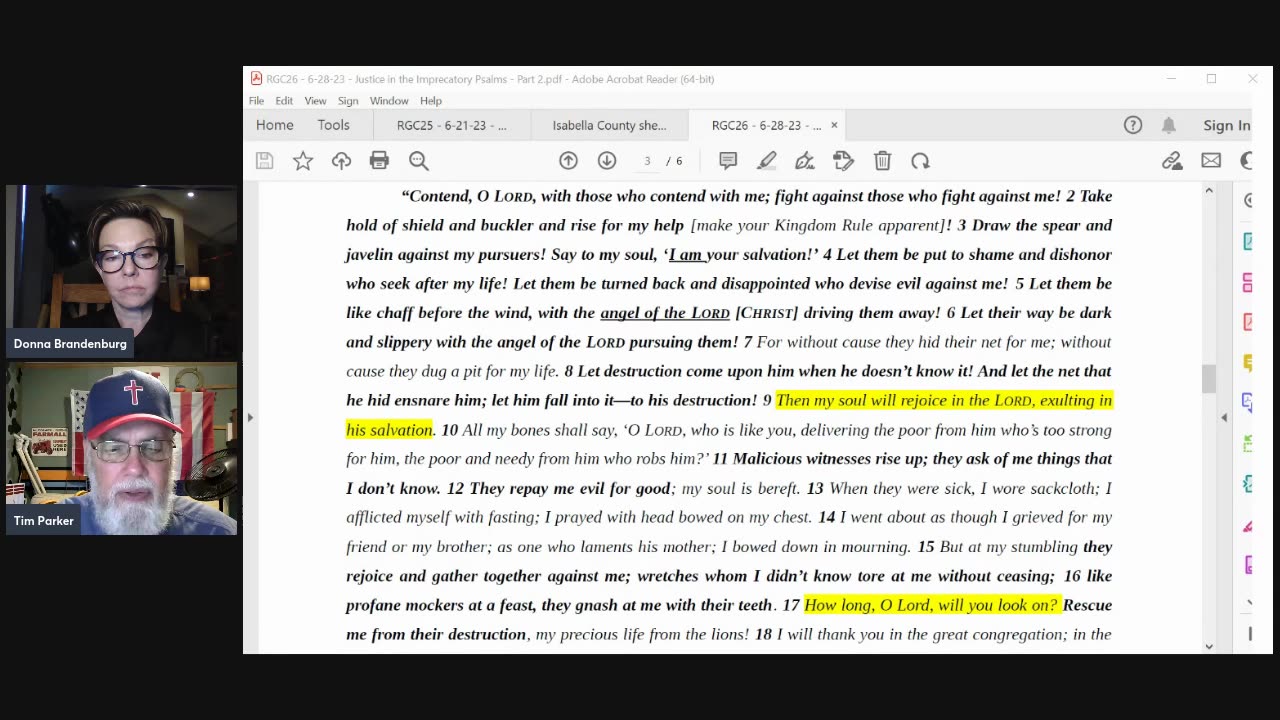
Task: Click the bracketed text '[make your Kingdom Rule apparent]'
Action: [818, 226]
